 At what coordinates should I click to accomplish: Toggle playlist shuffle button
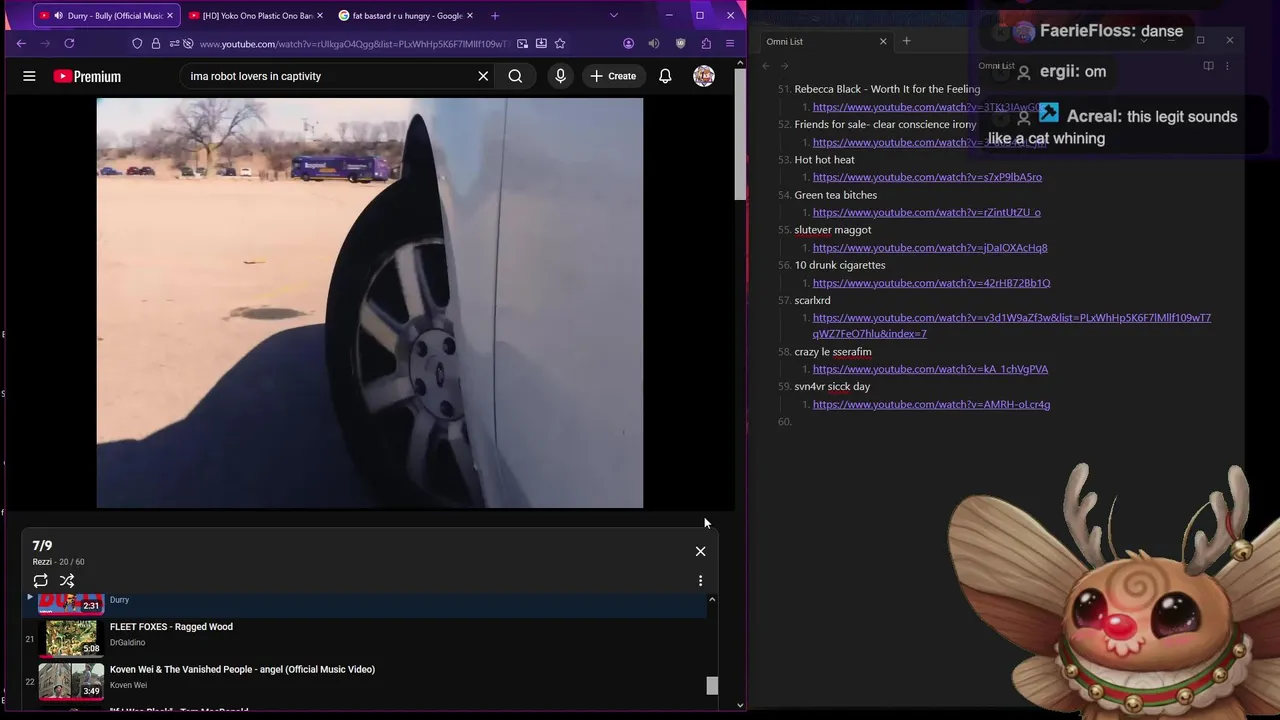tap(67, 581)
